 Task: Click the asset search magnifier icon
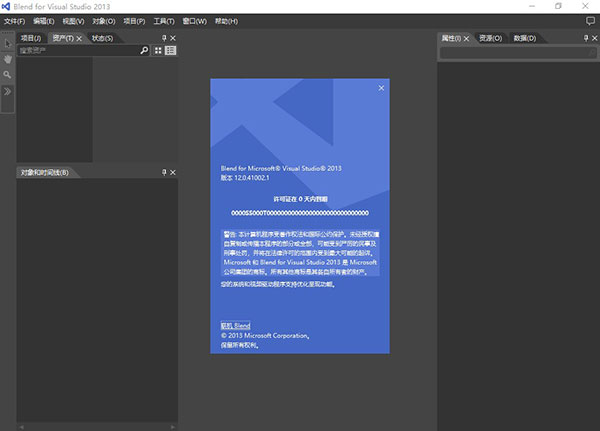[x=144, y=50]
